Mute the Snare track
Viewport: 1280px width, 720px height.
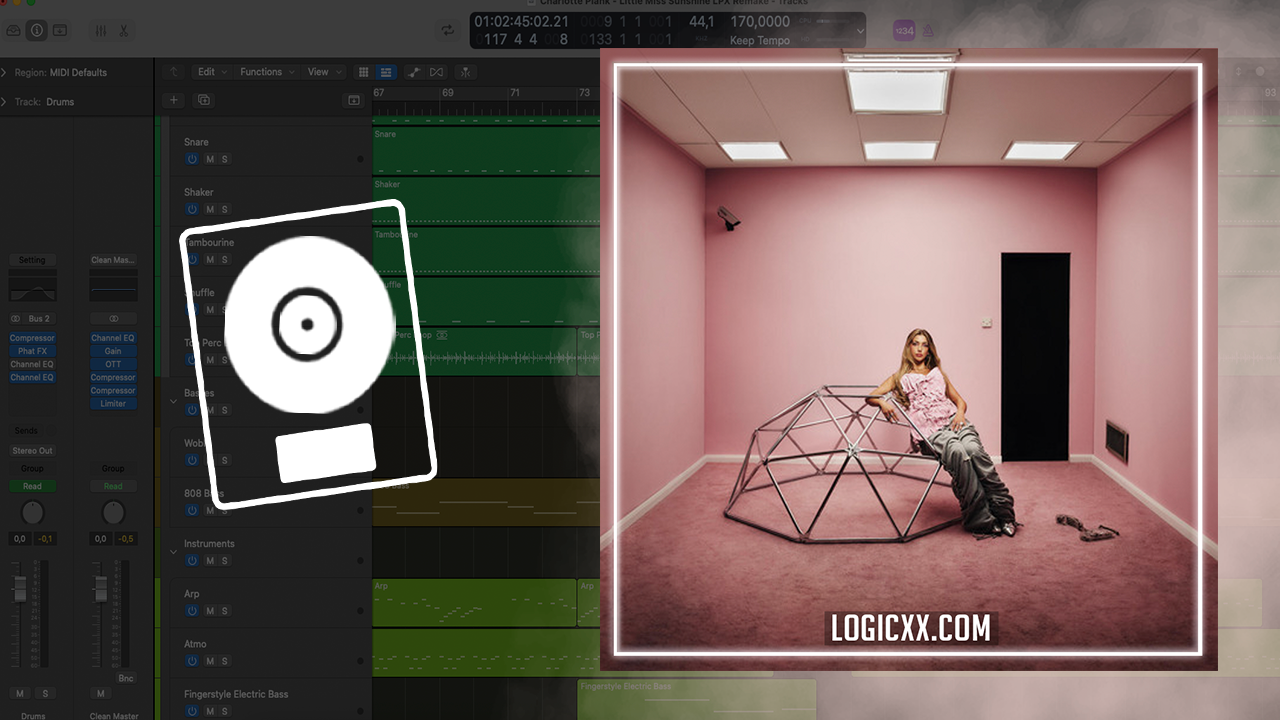click(210, 159)
